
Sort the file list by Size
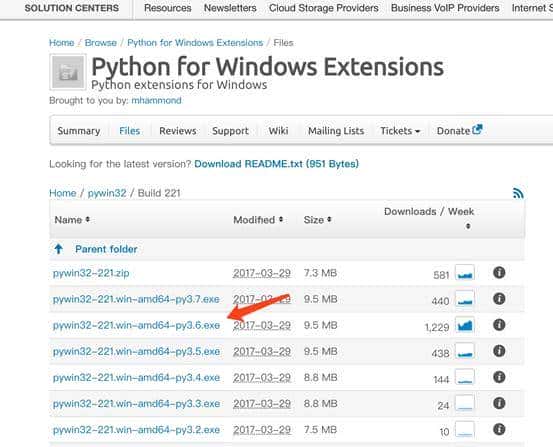pos(317,220)
